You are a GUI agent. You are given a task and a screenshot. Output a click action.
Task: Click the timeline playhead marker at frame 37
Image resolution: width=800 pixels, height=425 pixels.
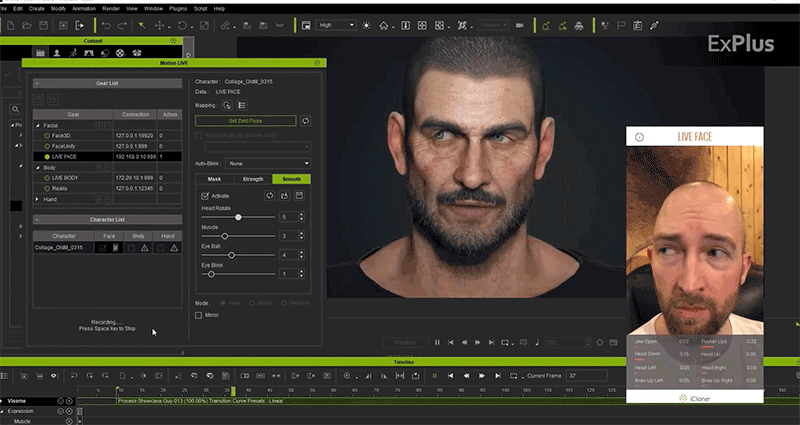(233, 391)
